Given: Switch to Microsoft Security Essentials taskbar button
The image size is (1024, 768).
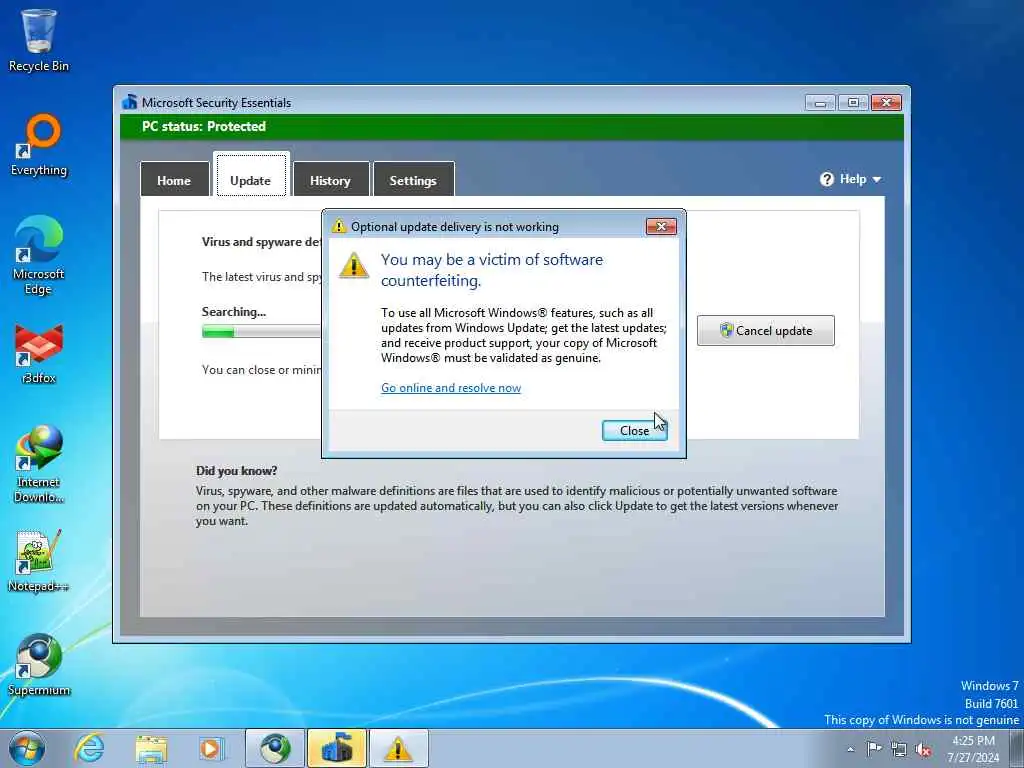Looking at the screenshot, I should (x=336, y=748).
